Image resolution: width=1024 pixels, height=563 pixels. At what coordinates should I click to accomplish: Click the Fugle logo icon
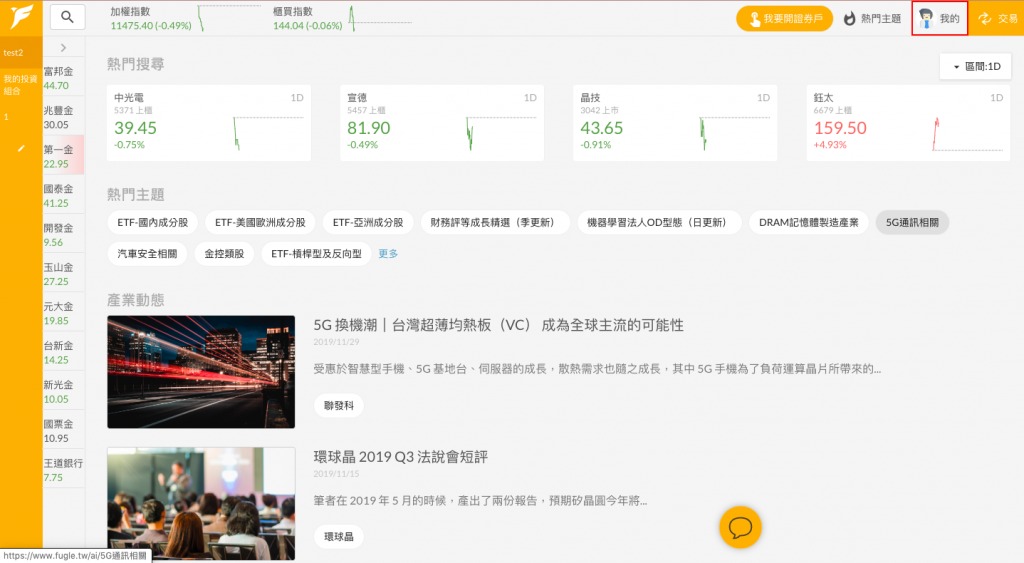[x=22, y=18]
